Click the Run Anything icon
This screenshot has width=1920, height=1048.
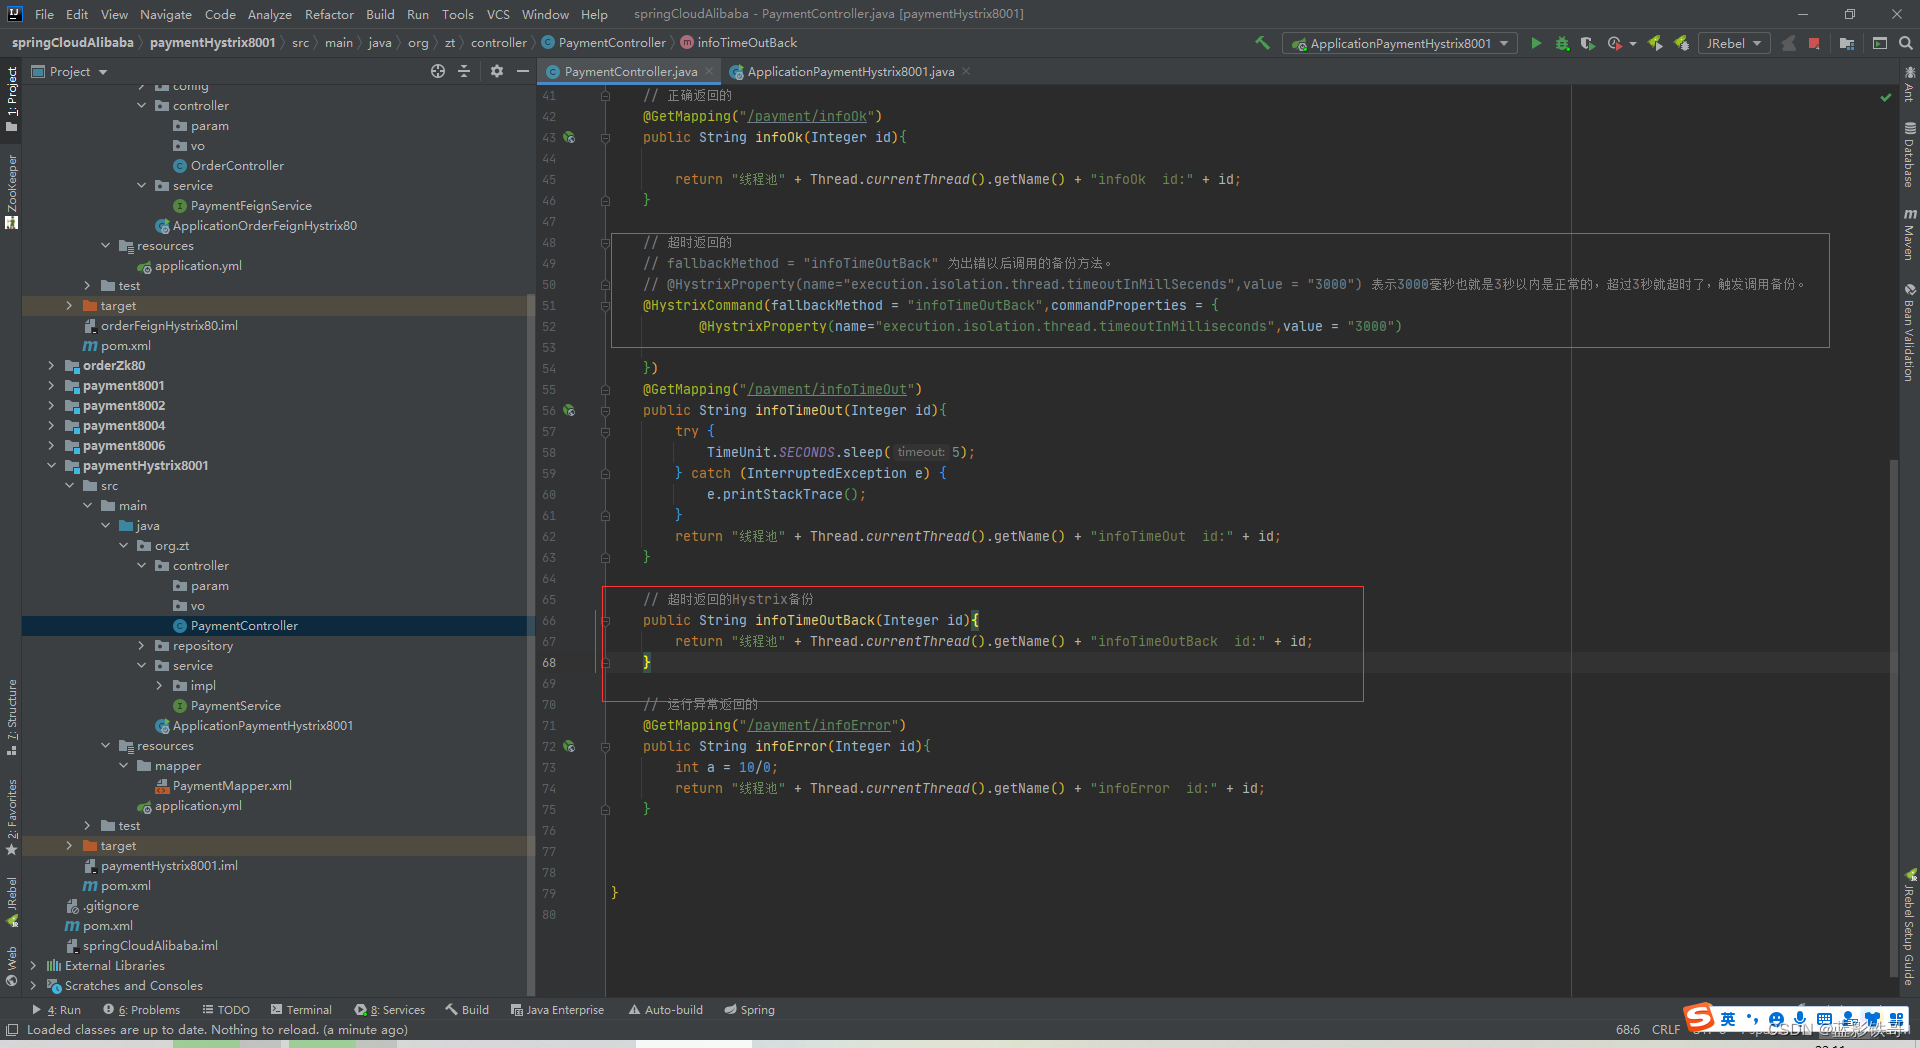pos(1880,43)
